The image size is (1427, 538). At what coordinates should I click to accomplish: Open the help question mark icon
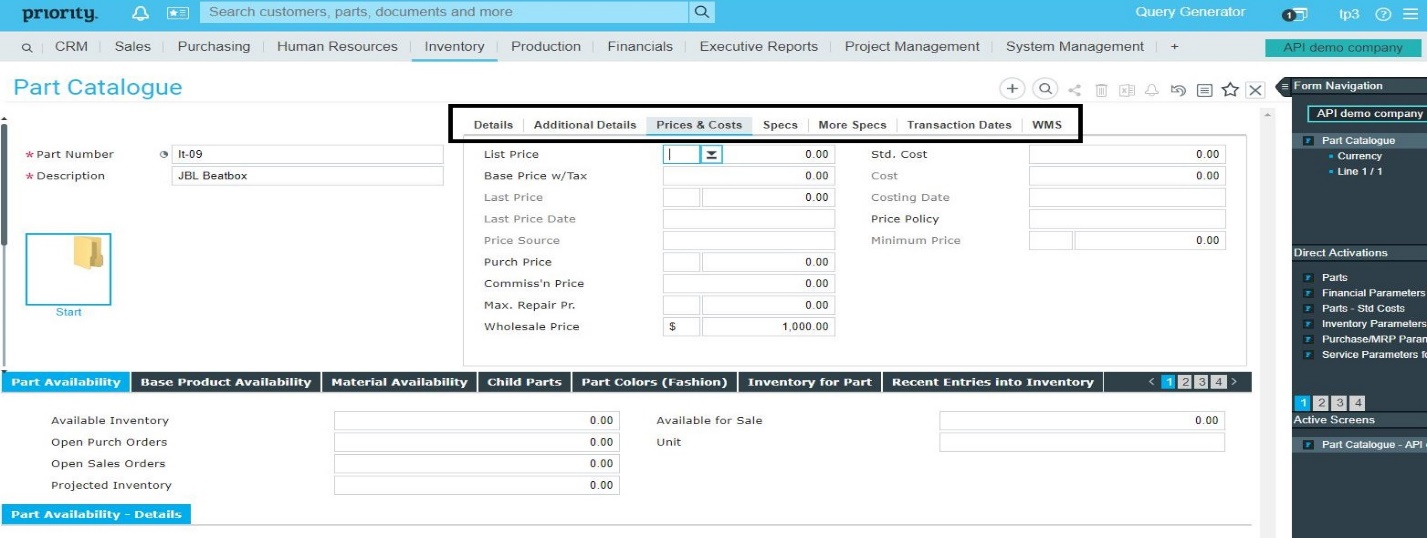point(1383,14)
